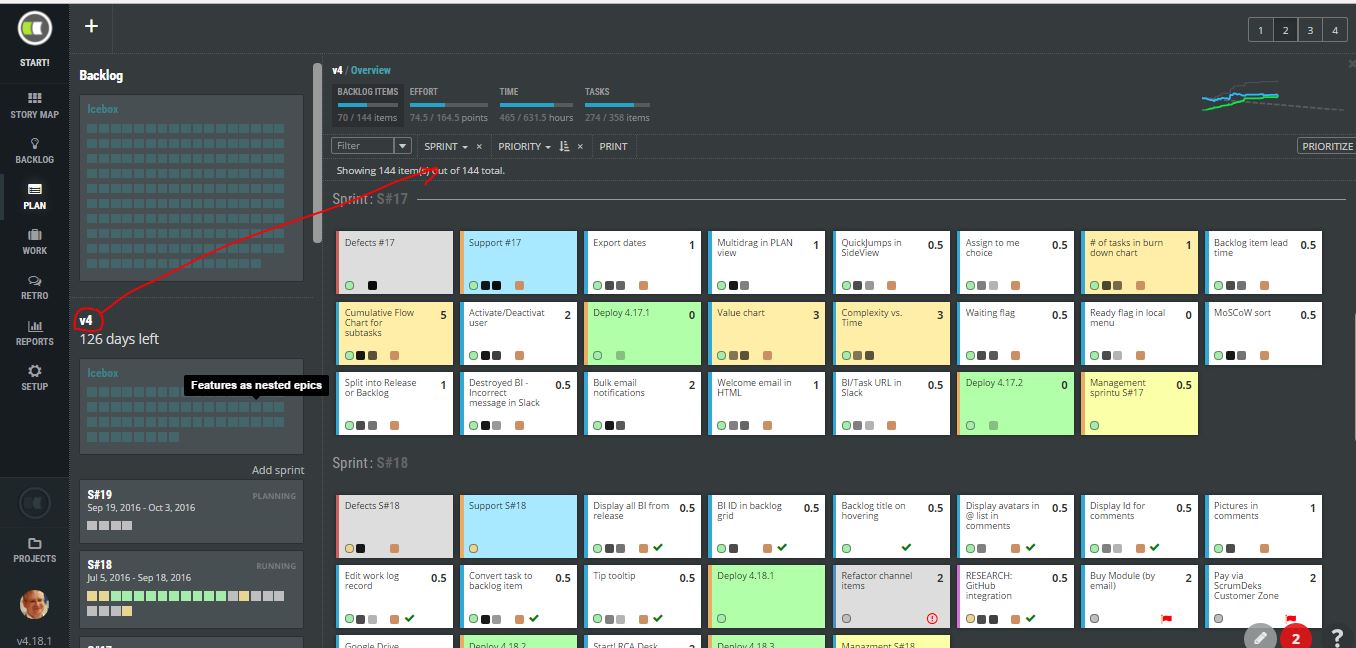Open the Deploy 4.17.1 card
1356x648 pixels.
(642, 333)
